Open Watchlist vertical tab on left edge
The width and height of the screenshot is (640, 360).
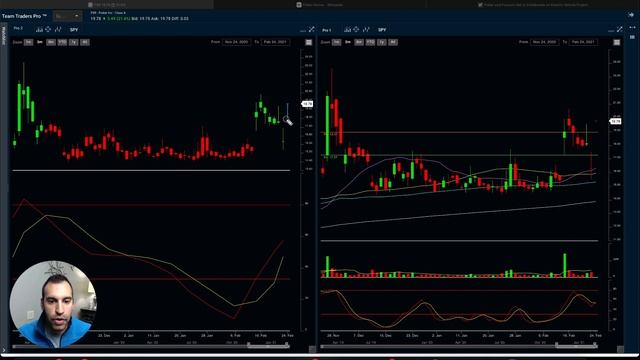(4, 36)
